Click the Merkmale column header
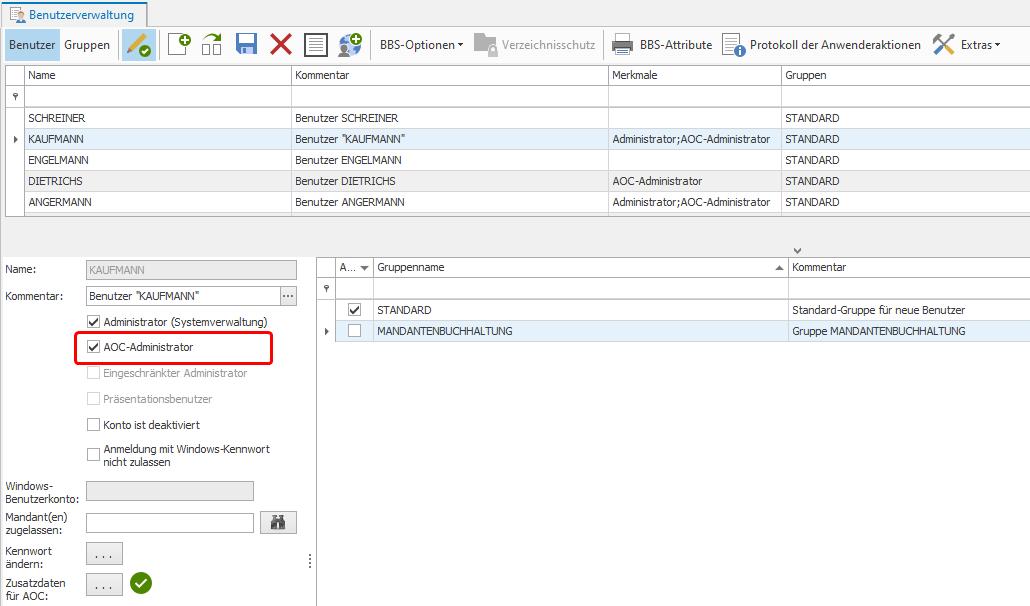This screenshot has height=606, width=1030. click(x=695, y=76)
